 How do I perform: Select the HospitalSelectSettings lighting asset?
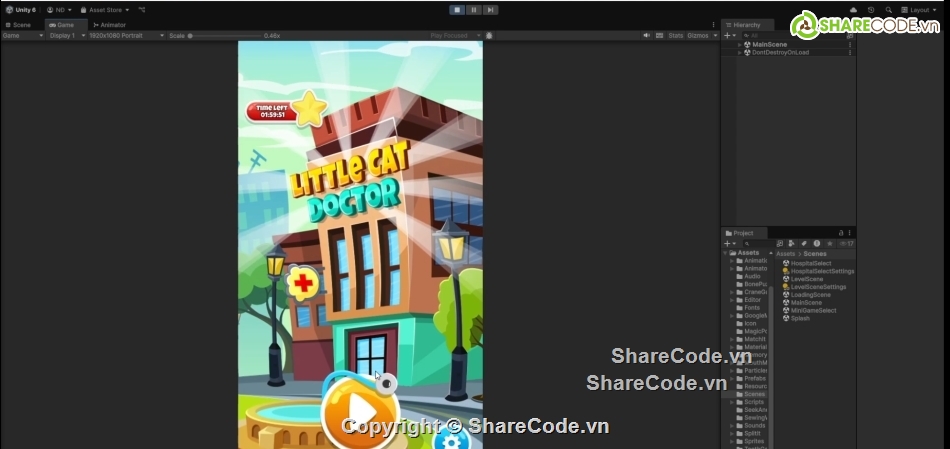point(819,271)
